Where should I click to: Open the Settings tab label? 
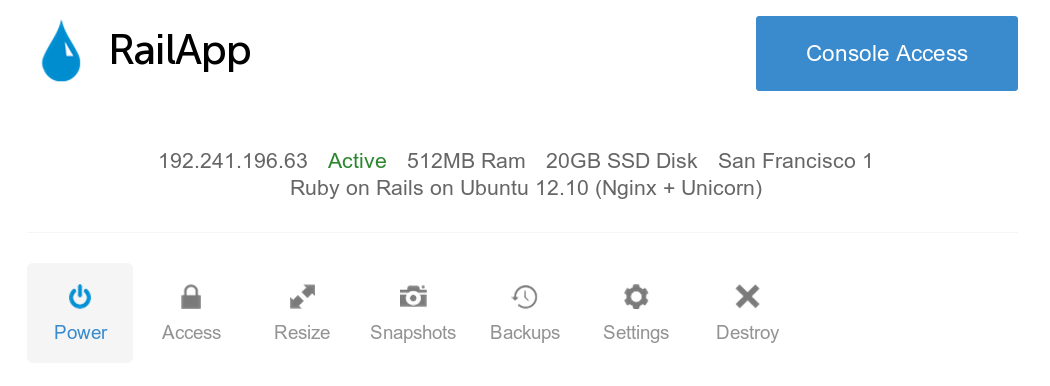point(636,333)
